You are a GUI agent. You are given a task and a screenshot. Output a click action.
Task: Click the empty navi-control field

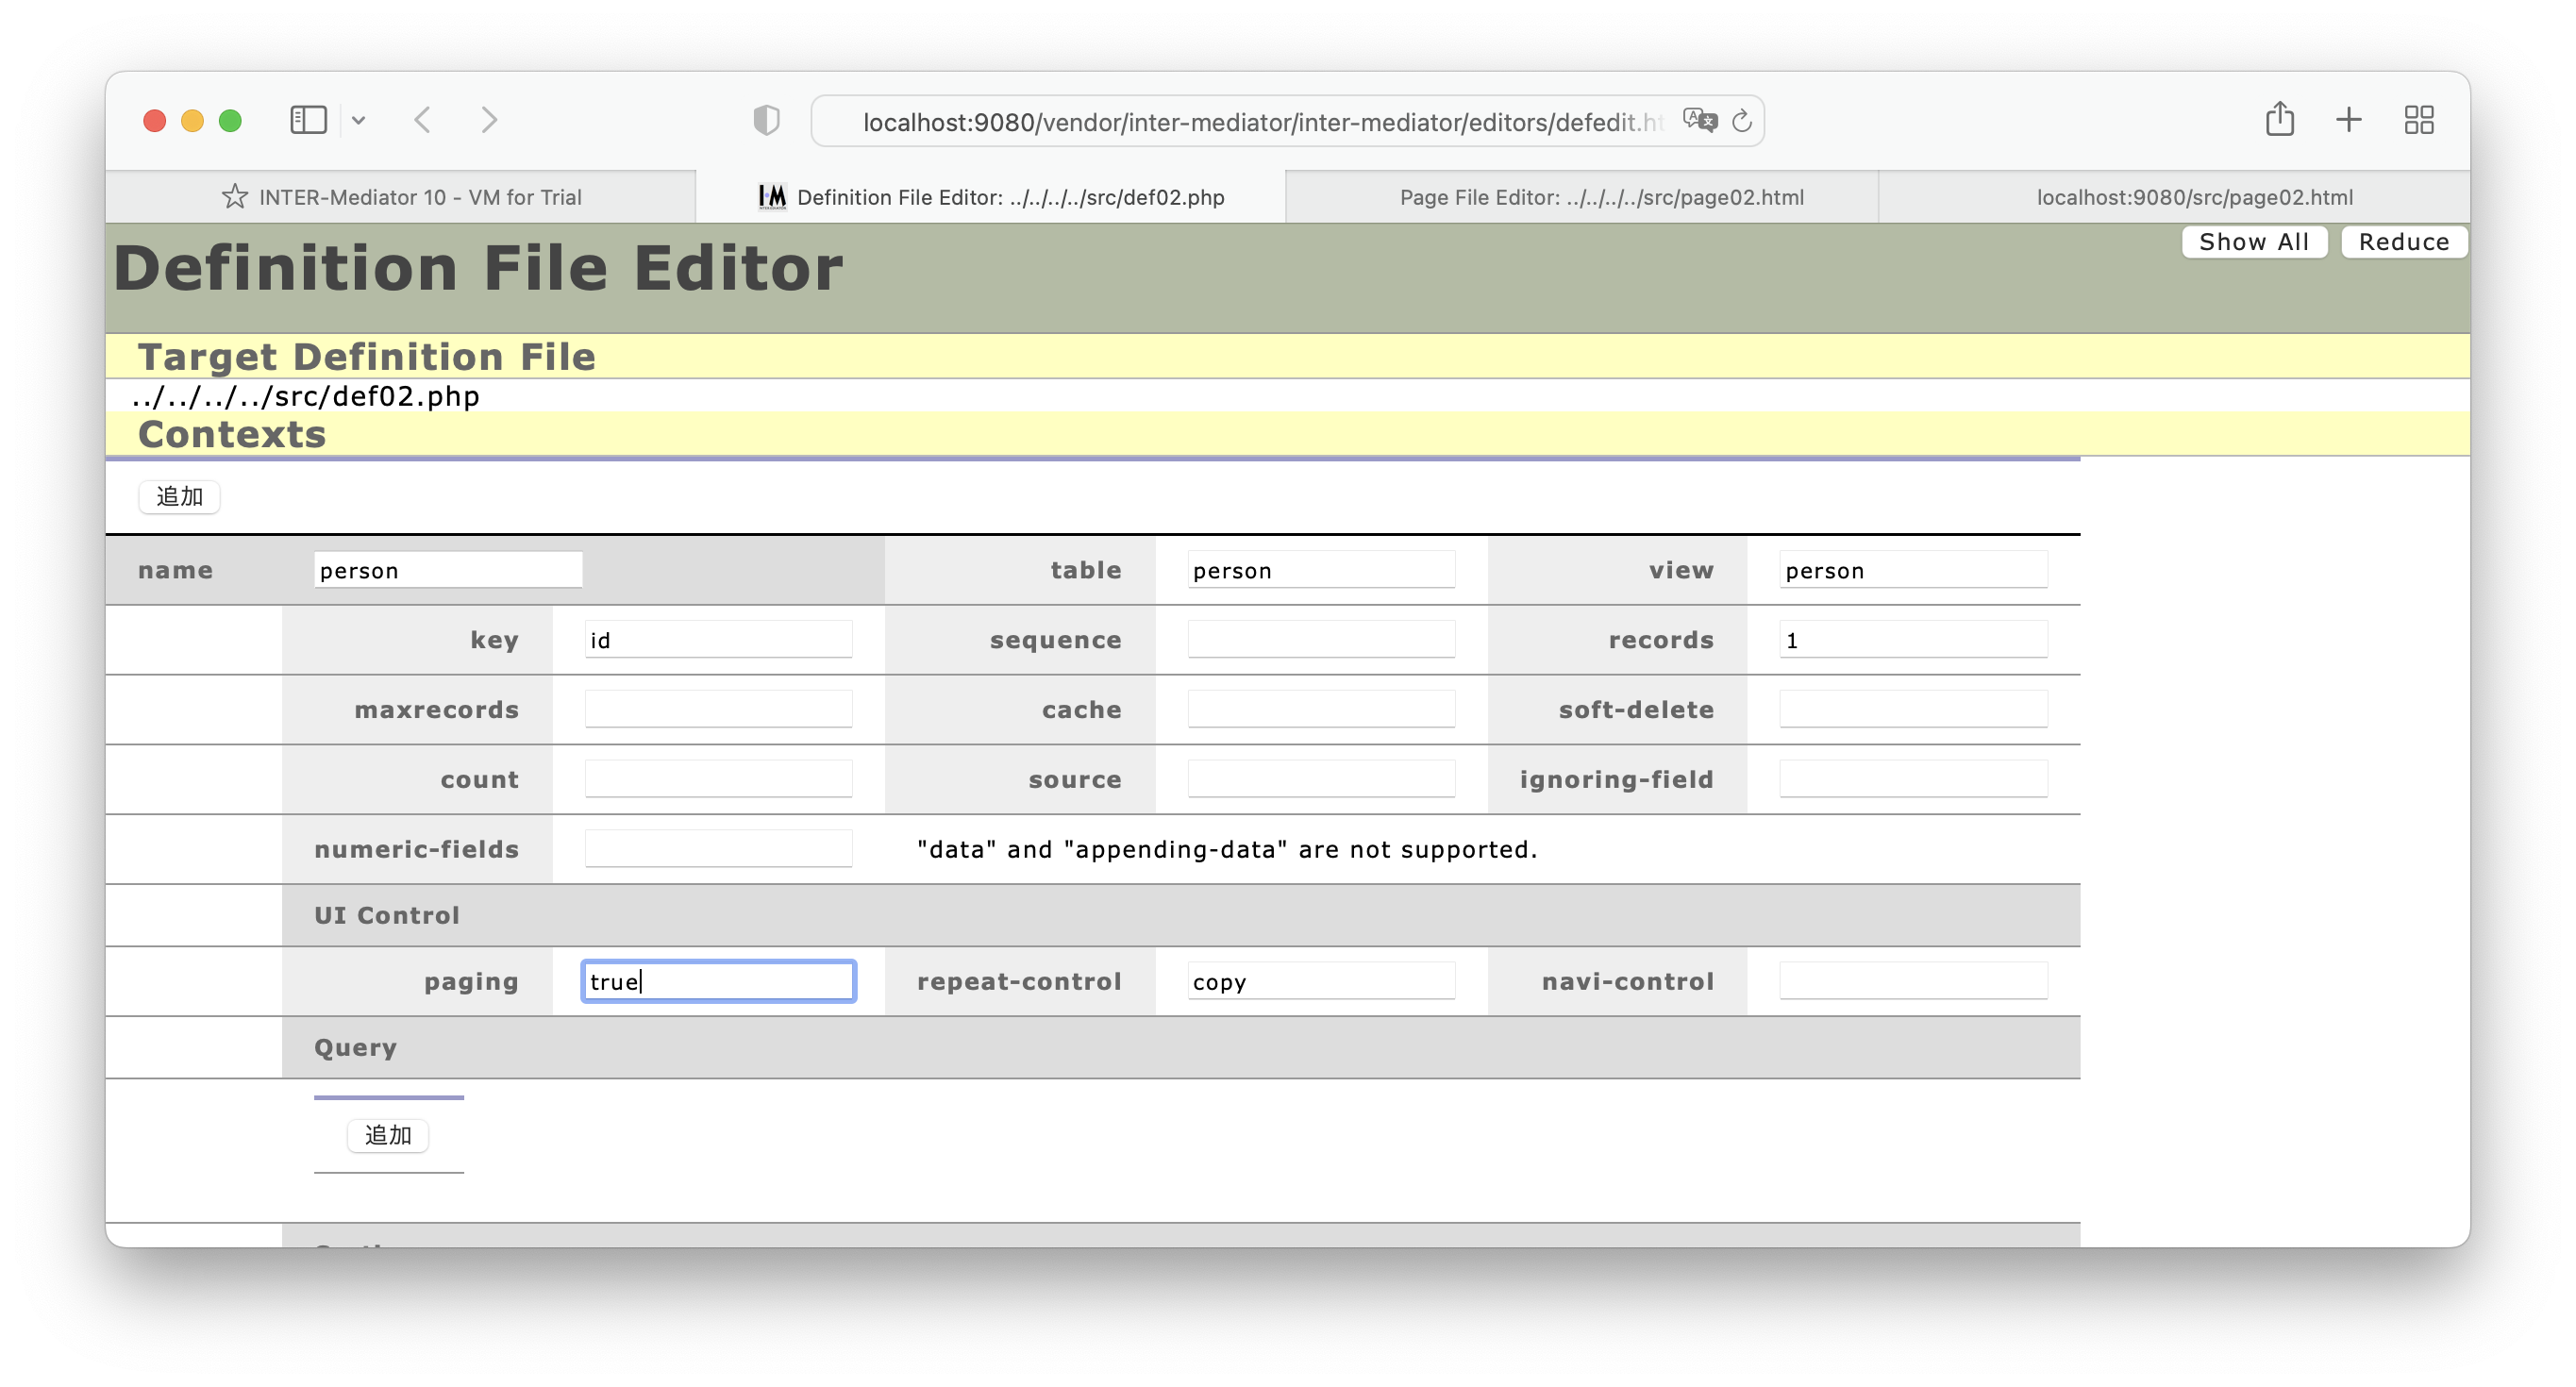(1913, 981)
